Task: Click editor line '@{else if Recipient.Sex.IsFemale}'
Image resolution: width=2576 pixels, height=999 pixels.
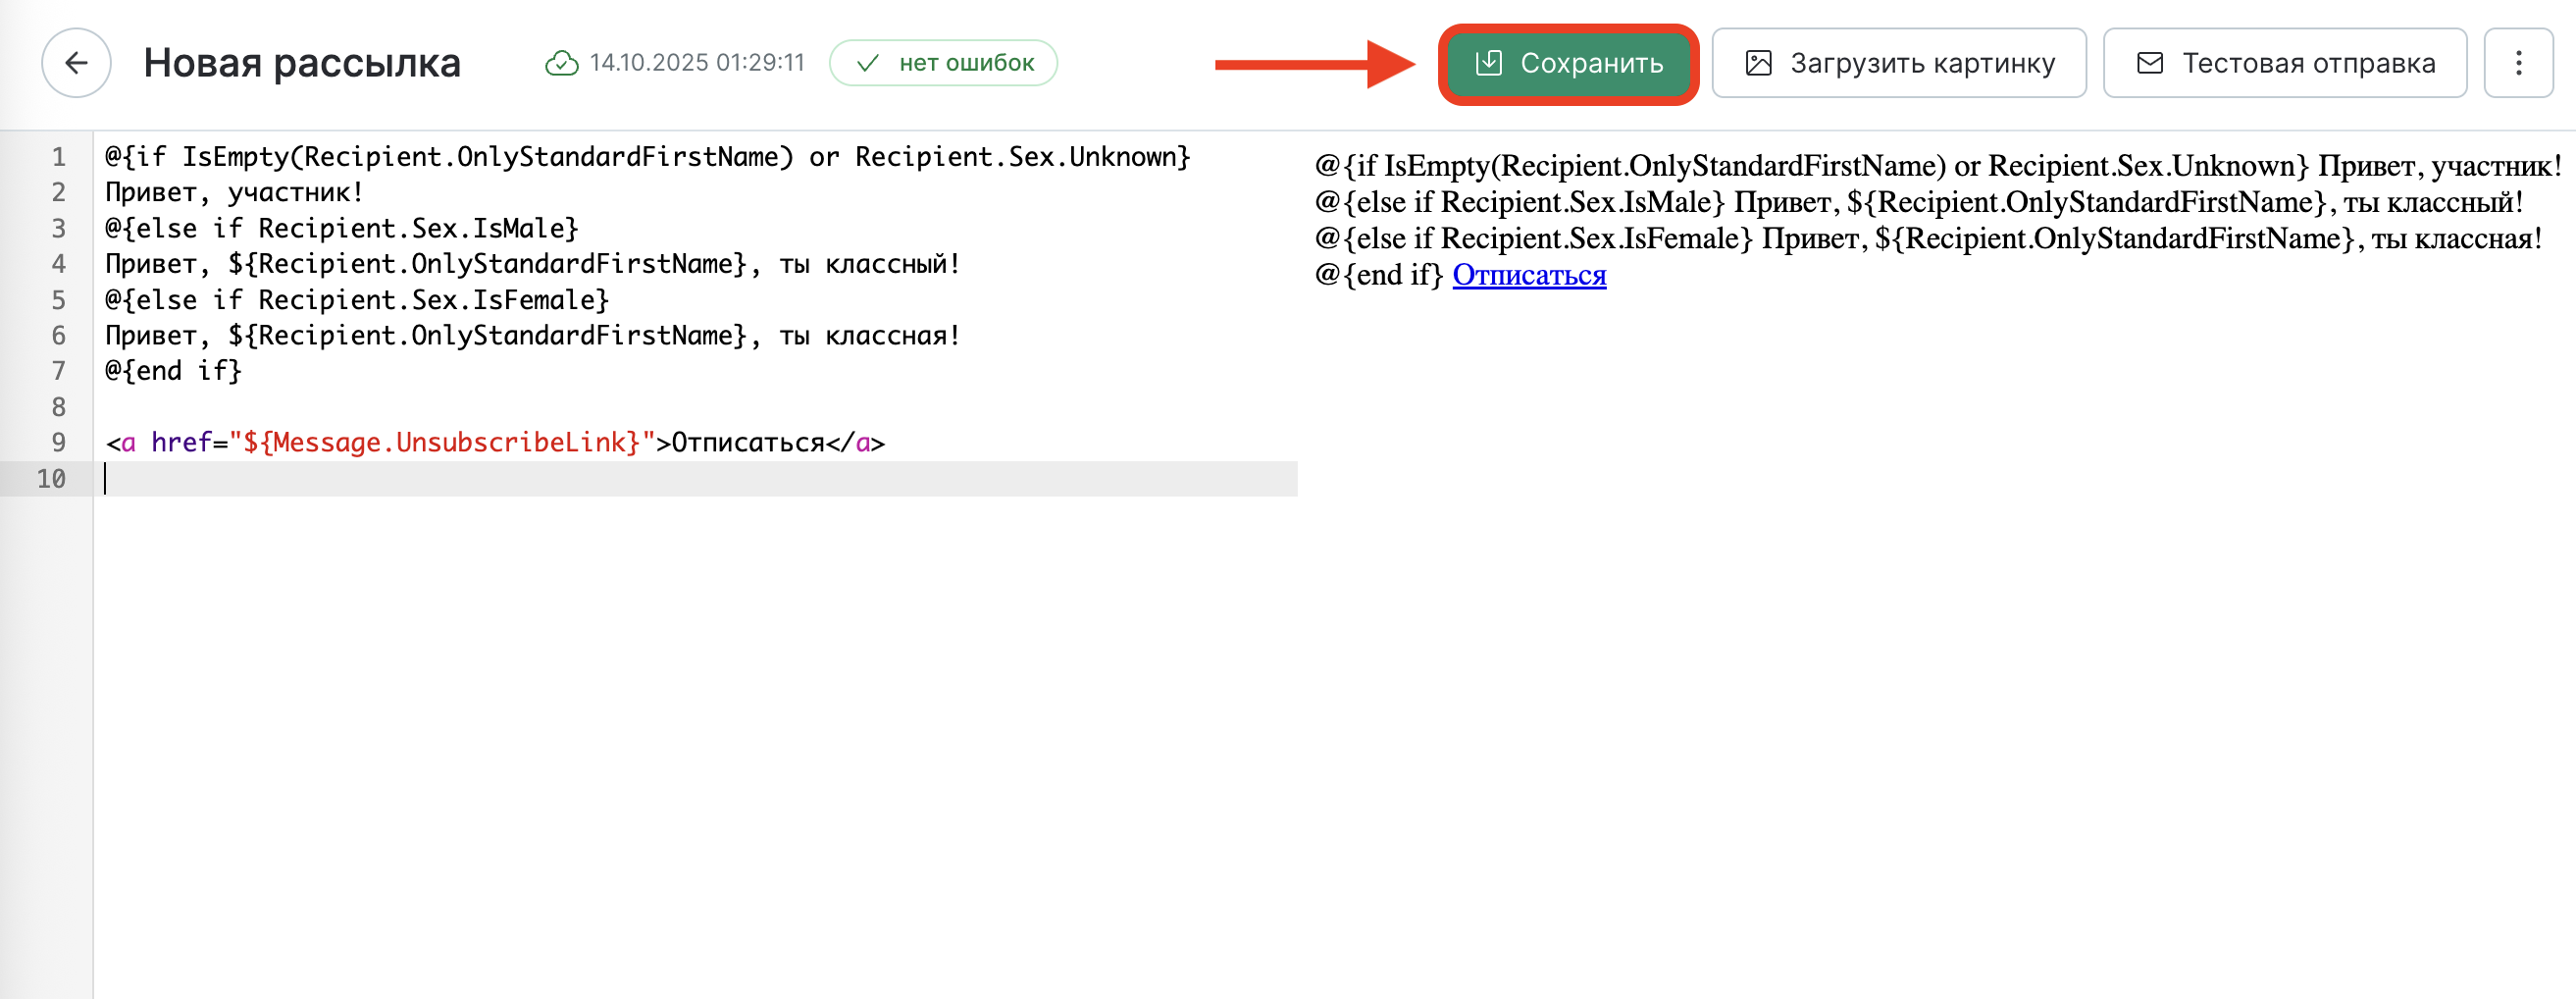Action: [x=357, y=300]
